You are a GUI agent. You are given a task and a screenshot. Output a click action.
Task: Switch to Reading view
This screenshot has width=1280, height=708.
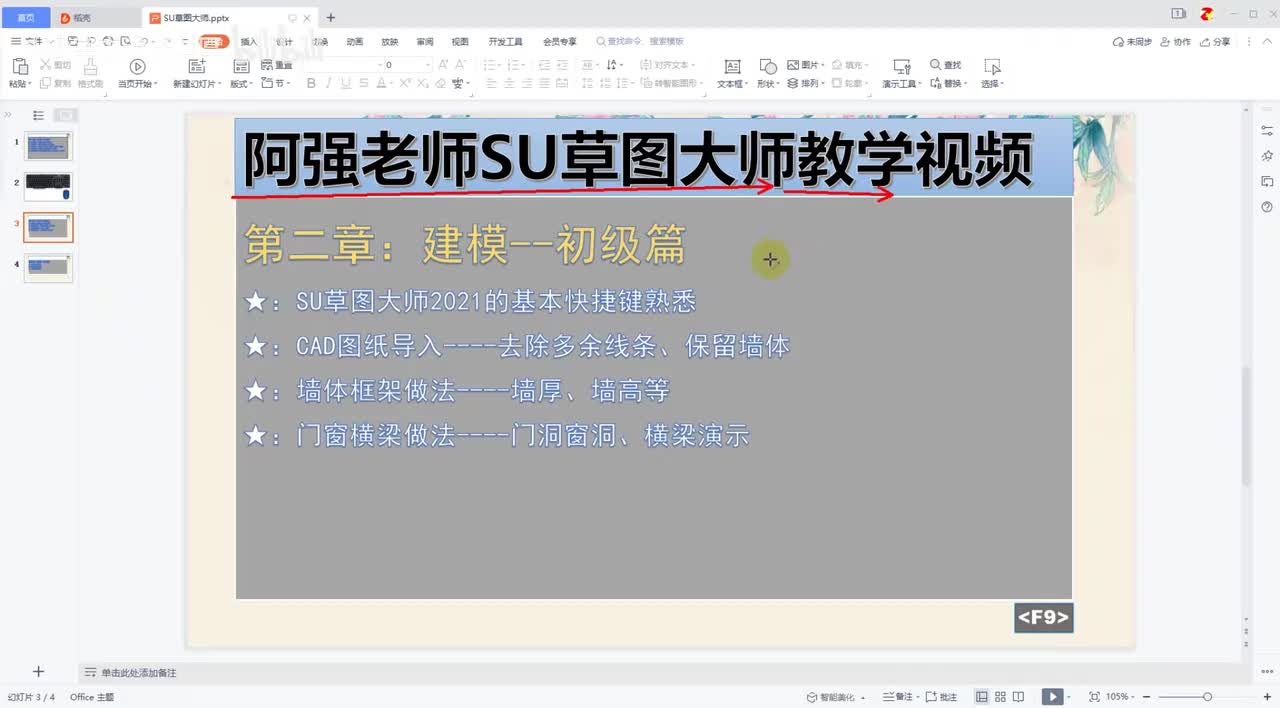tap(1018, 697)
